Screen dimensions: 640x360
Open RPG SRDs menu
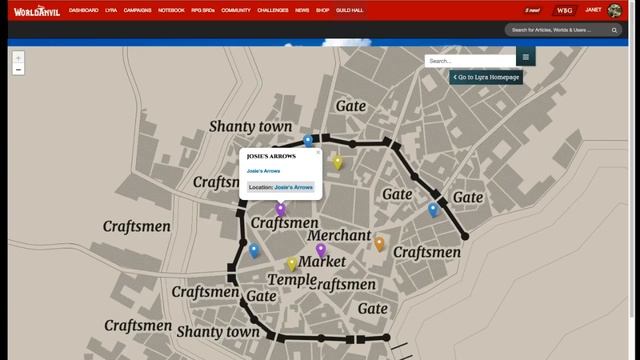203,10
